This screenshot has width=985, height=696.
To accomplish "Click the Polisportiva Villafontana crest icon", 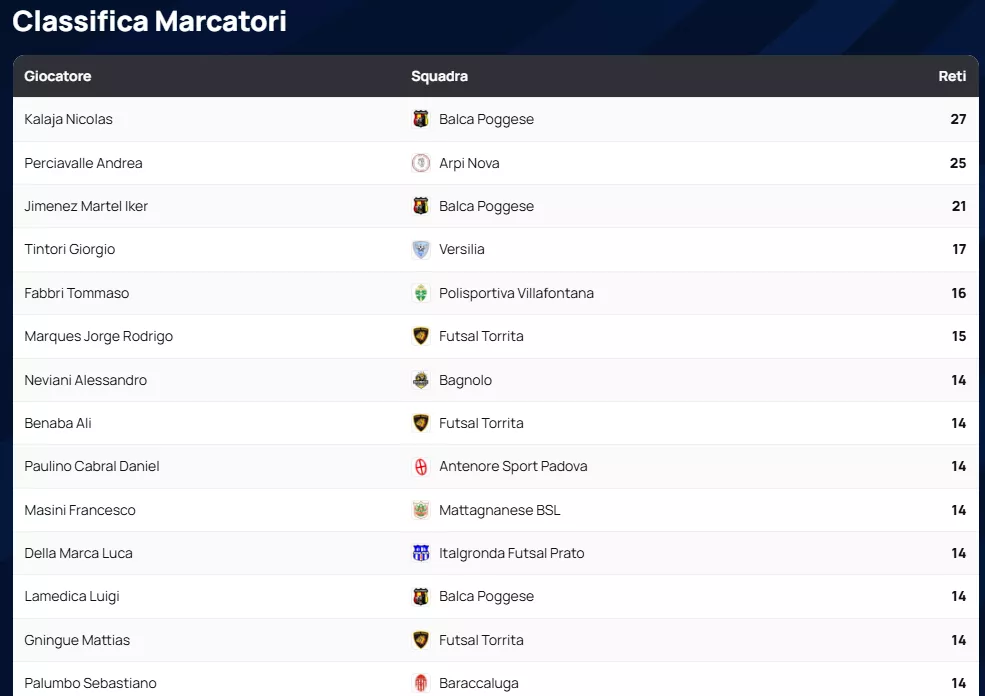I will (421, 293).
